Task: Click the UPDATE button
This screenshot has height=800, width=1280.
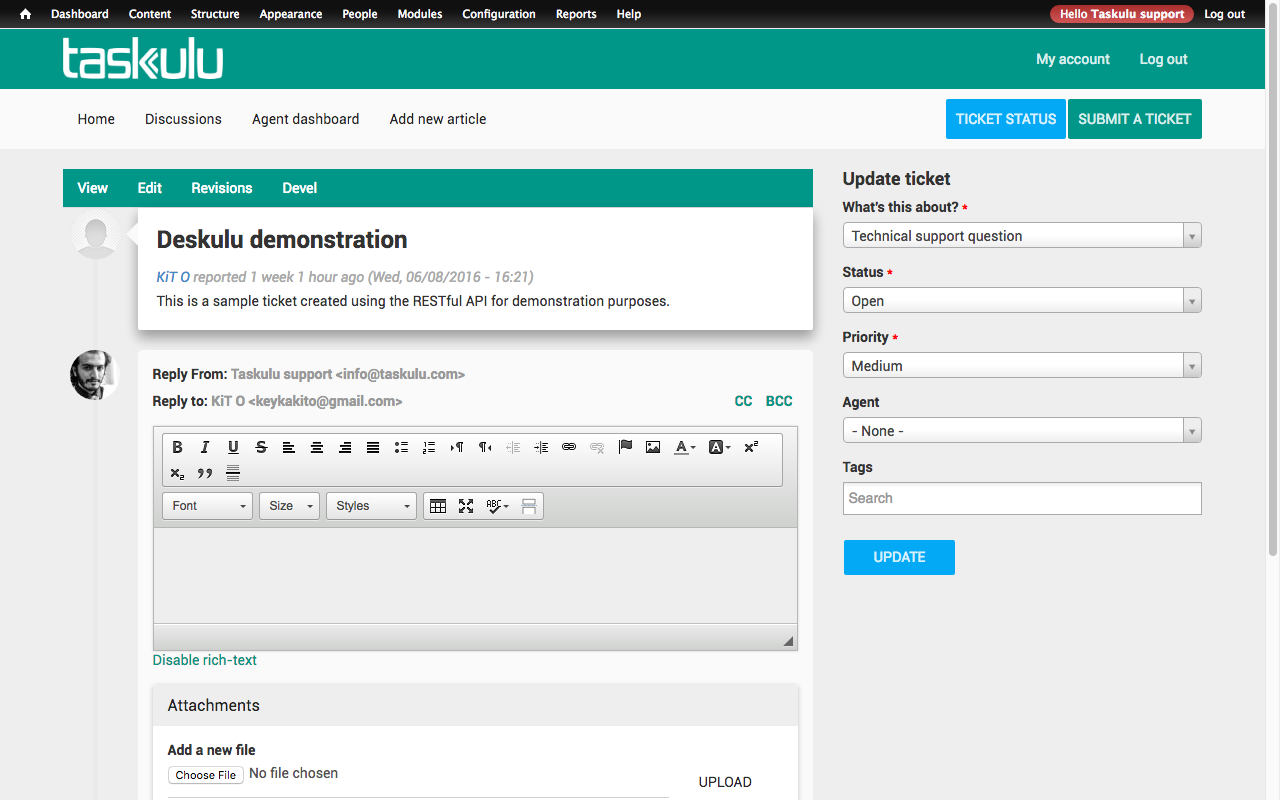Action: (x=899, y=557)
